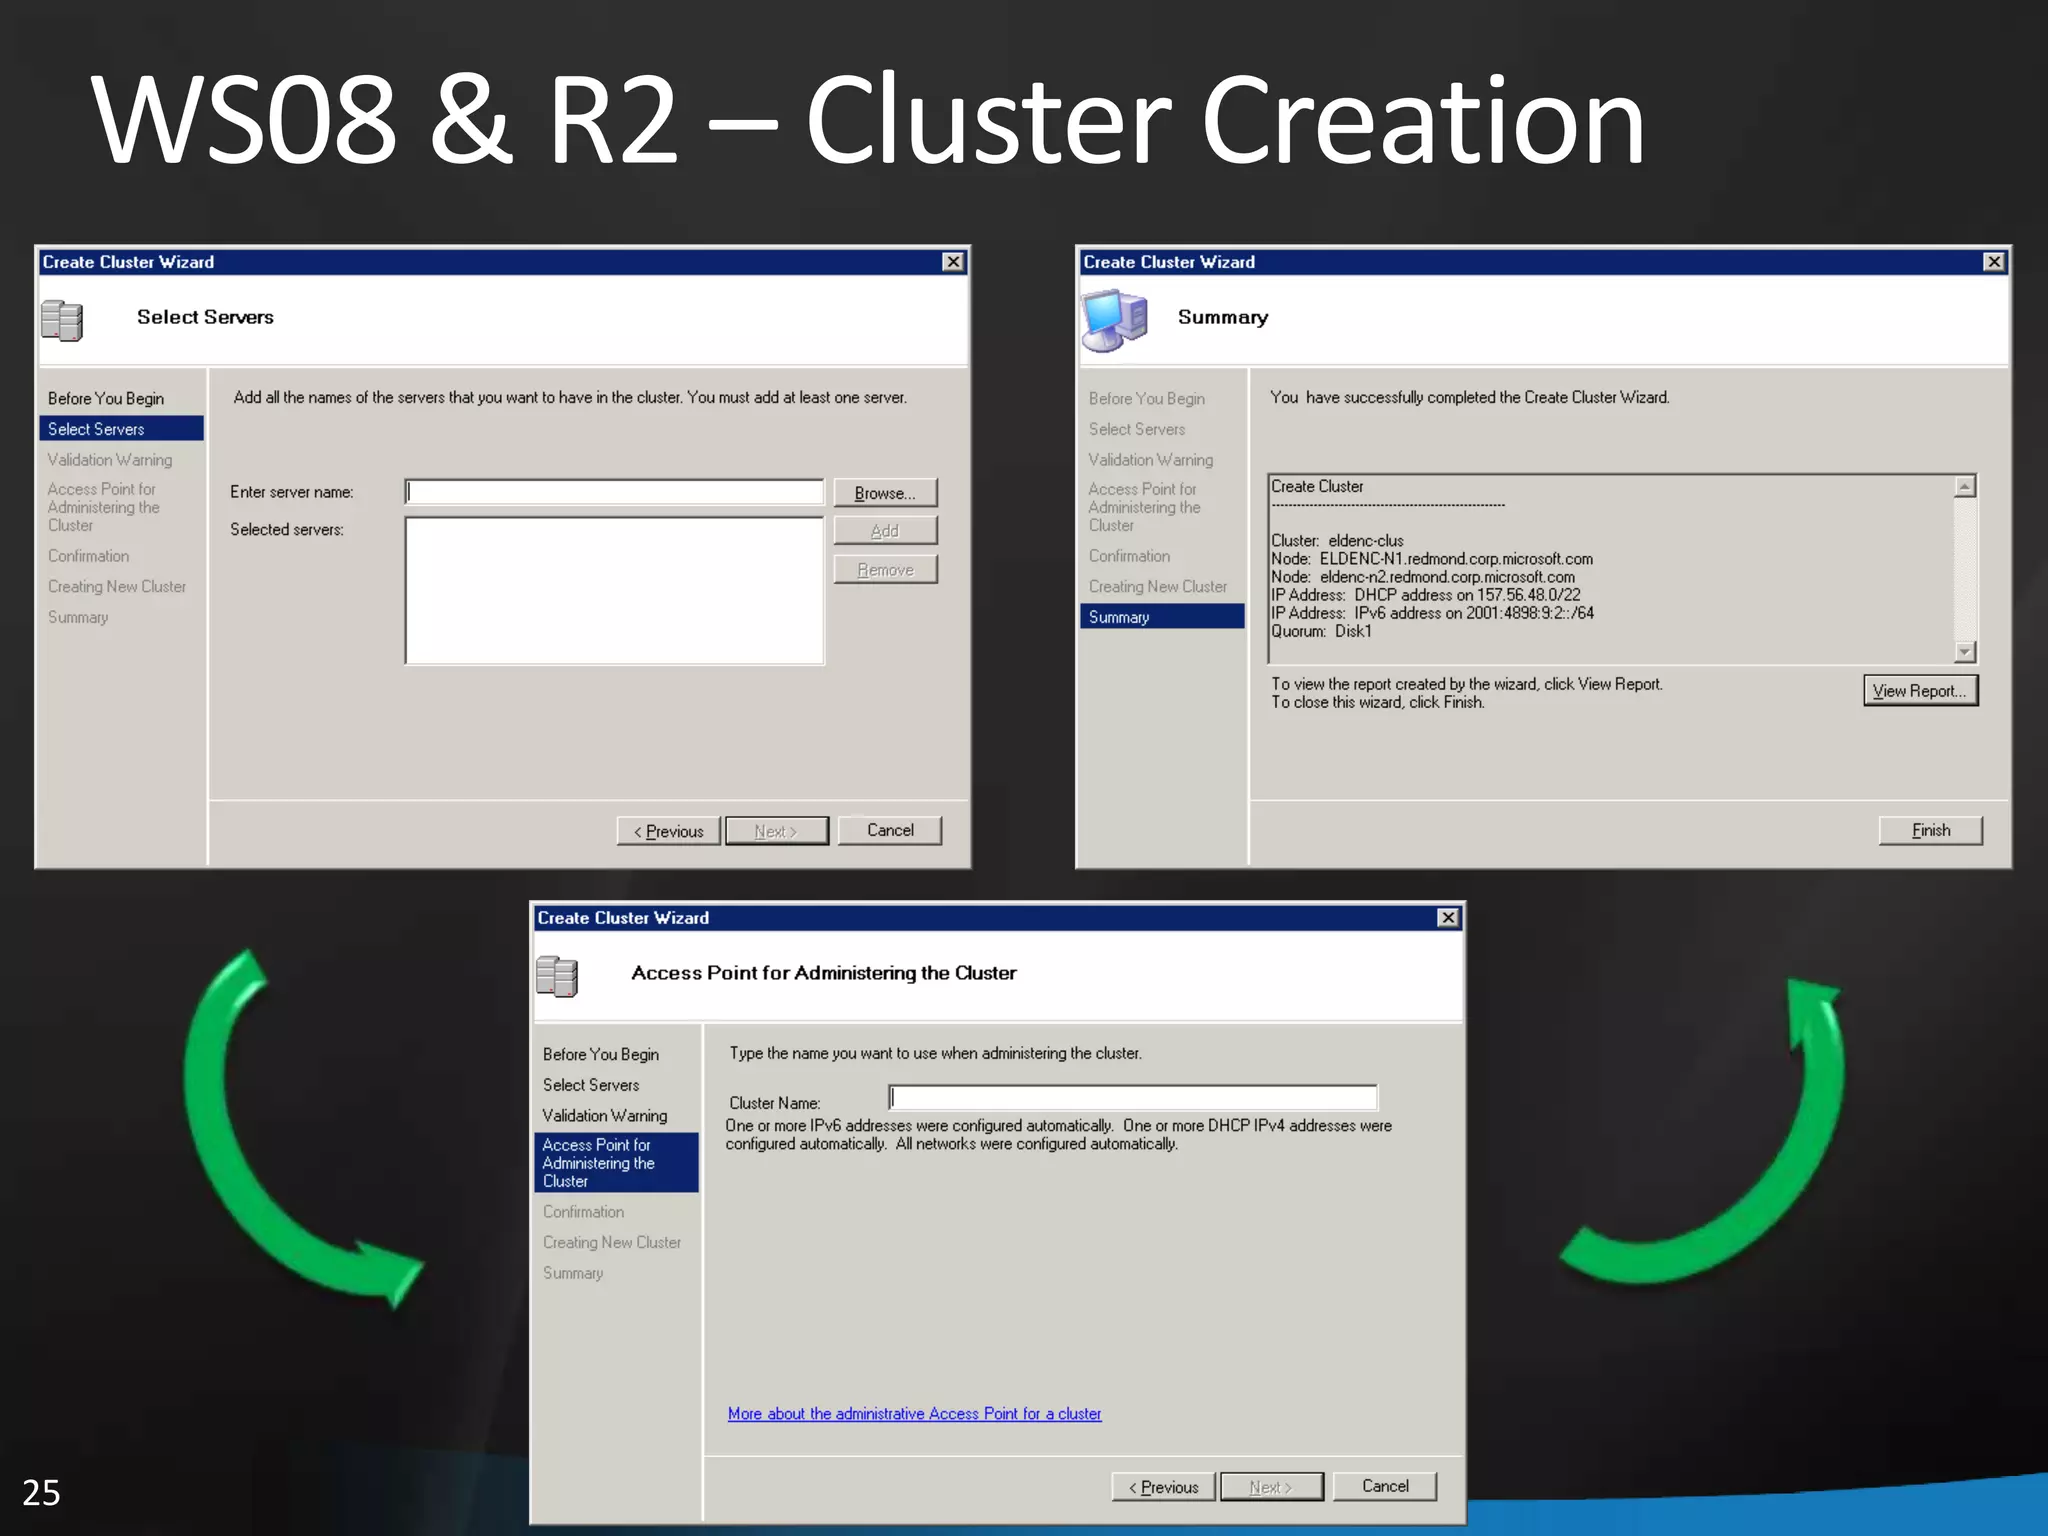Select 'Before You Begin' step in Access Point wizard
The image size is (2048, 1536).
click(x=601, y=1054)
